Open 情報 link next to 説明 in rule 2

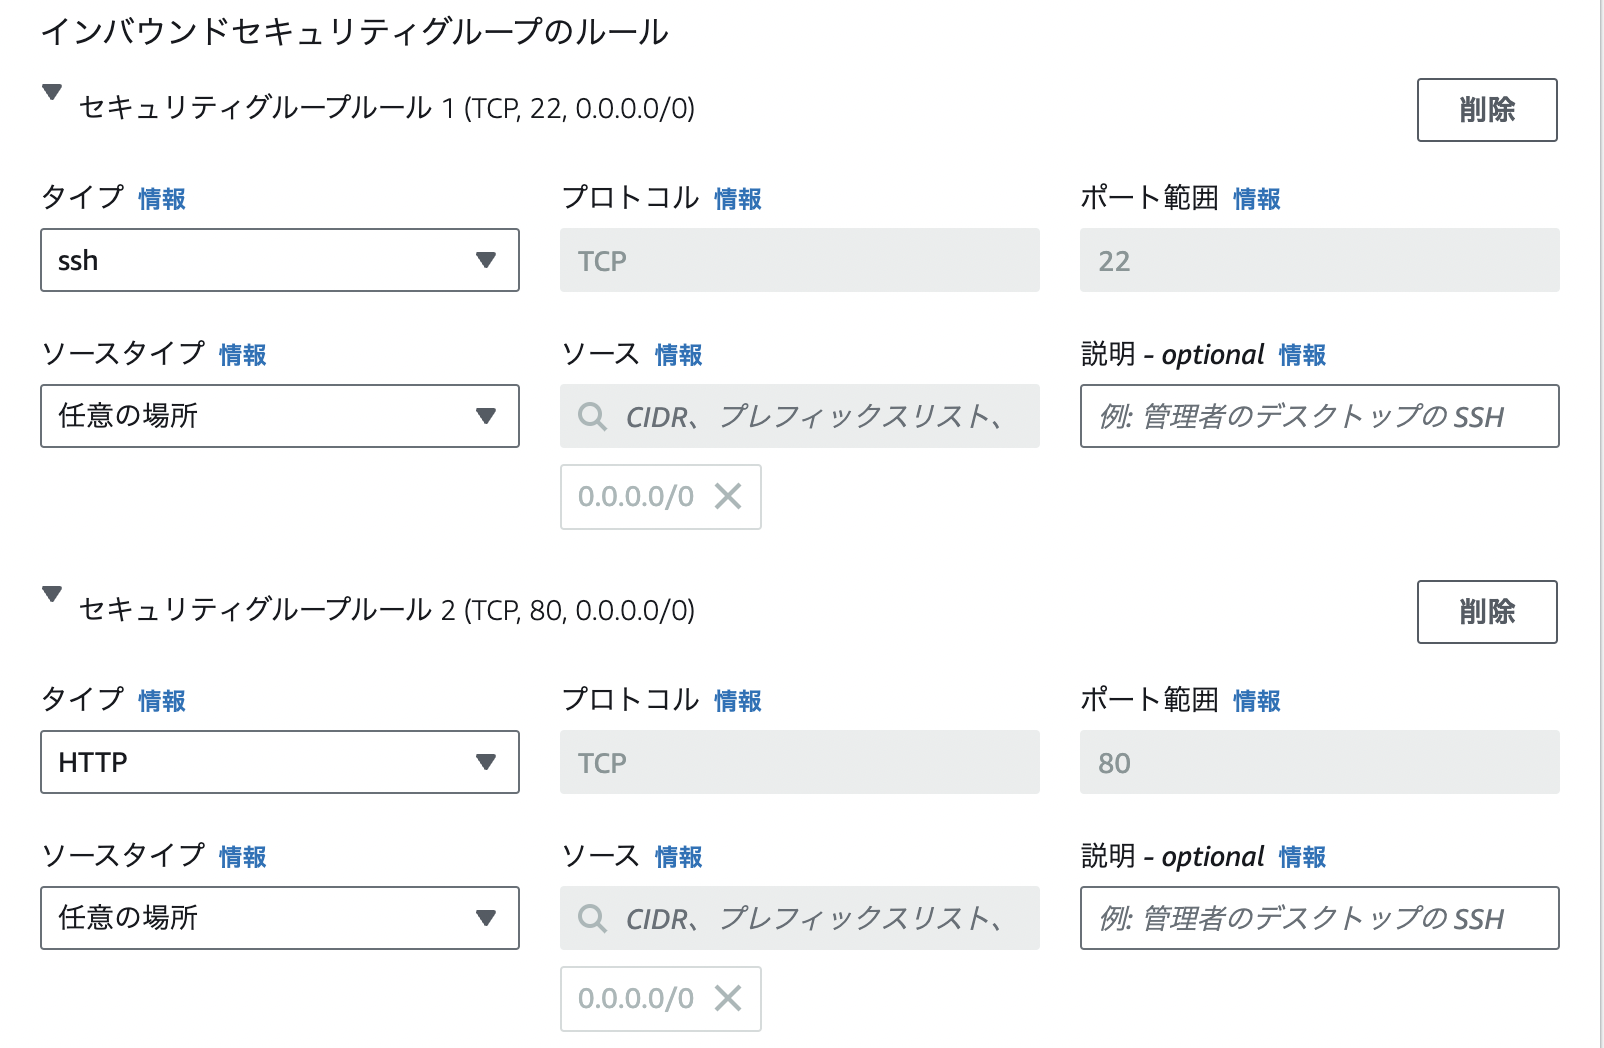click(1303, 857)
